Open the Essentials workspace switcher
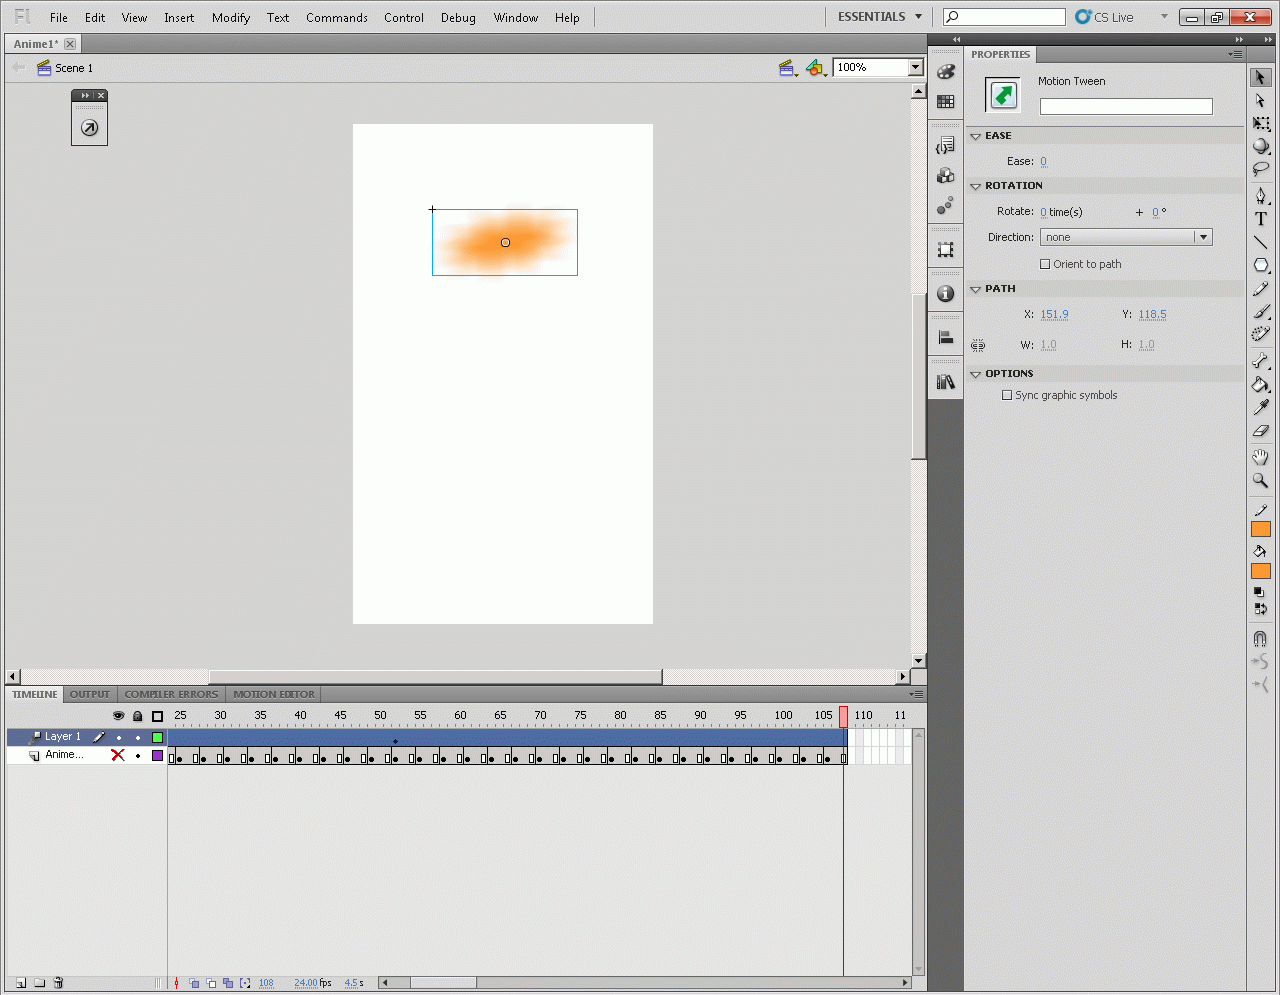 880,17
